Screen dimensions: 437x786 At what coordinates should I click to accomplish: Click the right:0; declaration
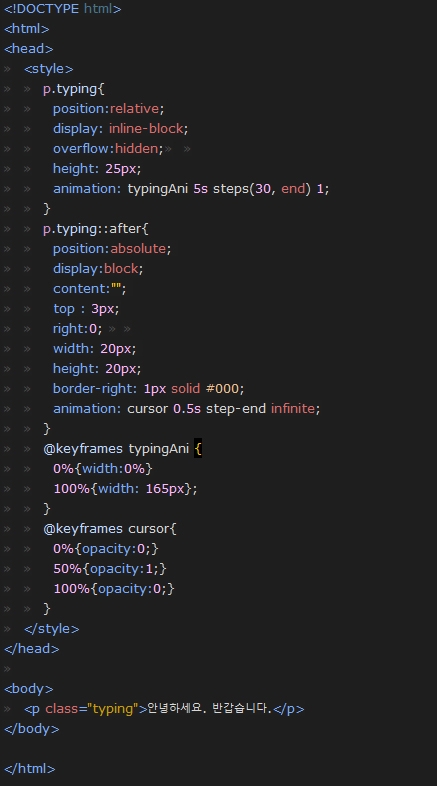coord(78,329)
